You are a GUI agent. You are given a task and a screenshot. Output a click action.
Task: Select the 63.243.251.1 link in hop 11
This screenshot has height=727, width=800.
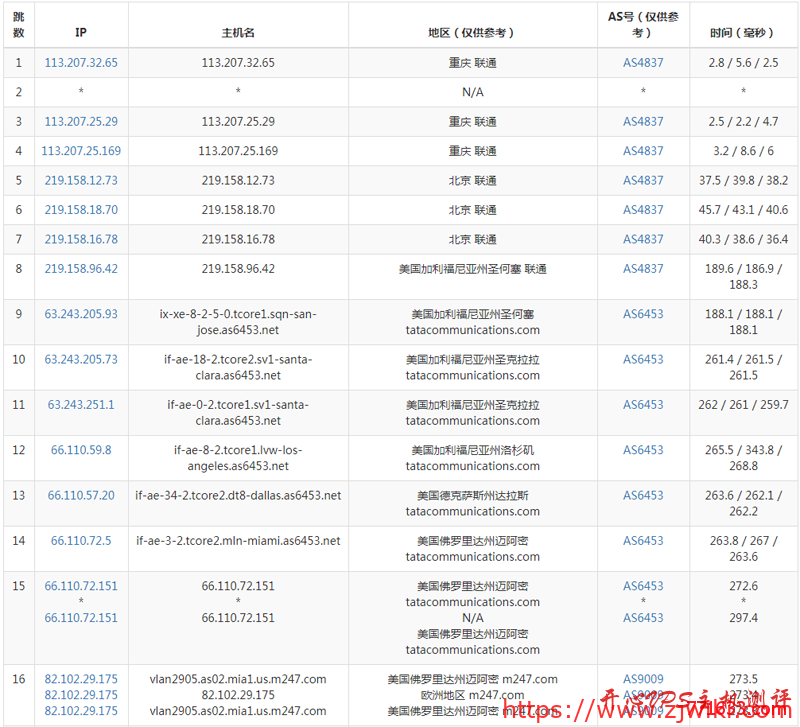pyautogui.click(x=80, y=405)
